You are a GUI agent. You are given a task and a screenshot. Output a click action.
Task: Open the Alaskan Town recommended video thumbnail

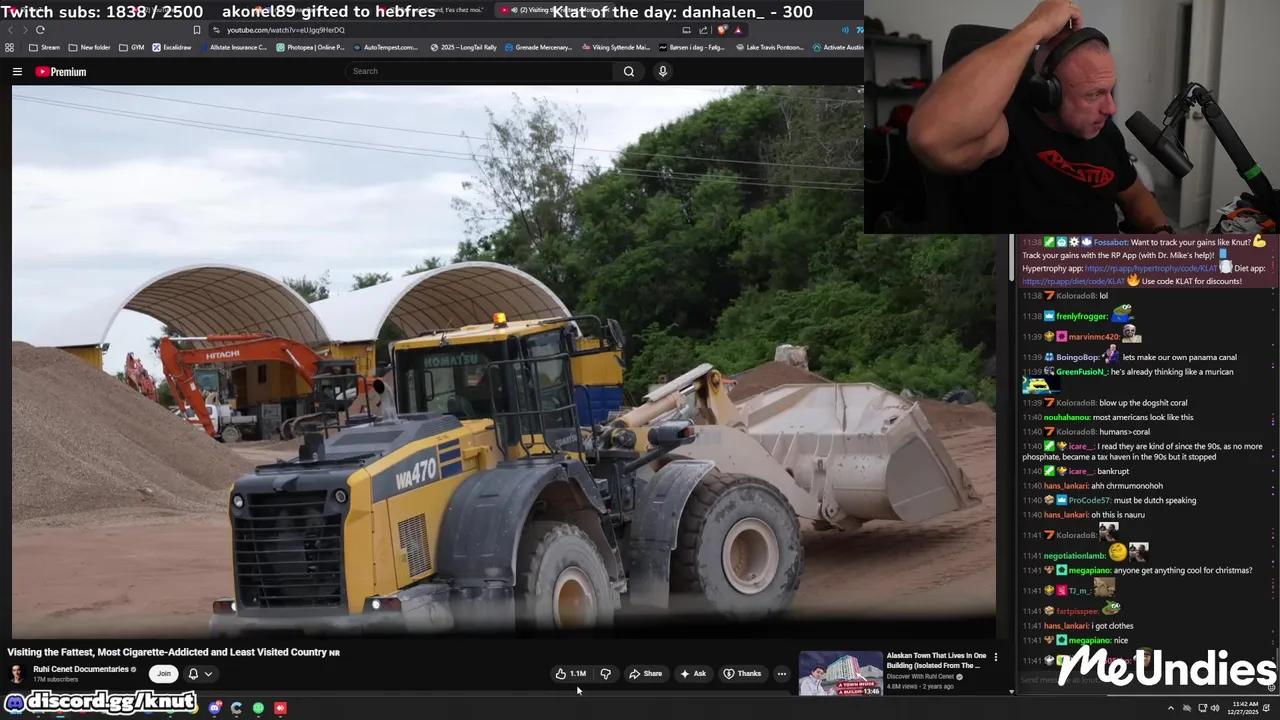[x=840, y=673]
